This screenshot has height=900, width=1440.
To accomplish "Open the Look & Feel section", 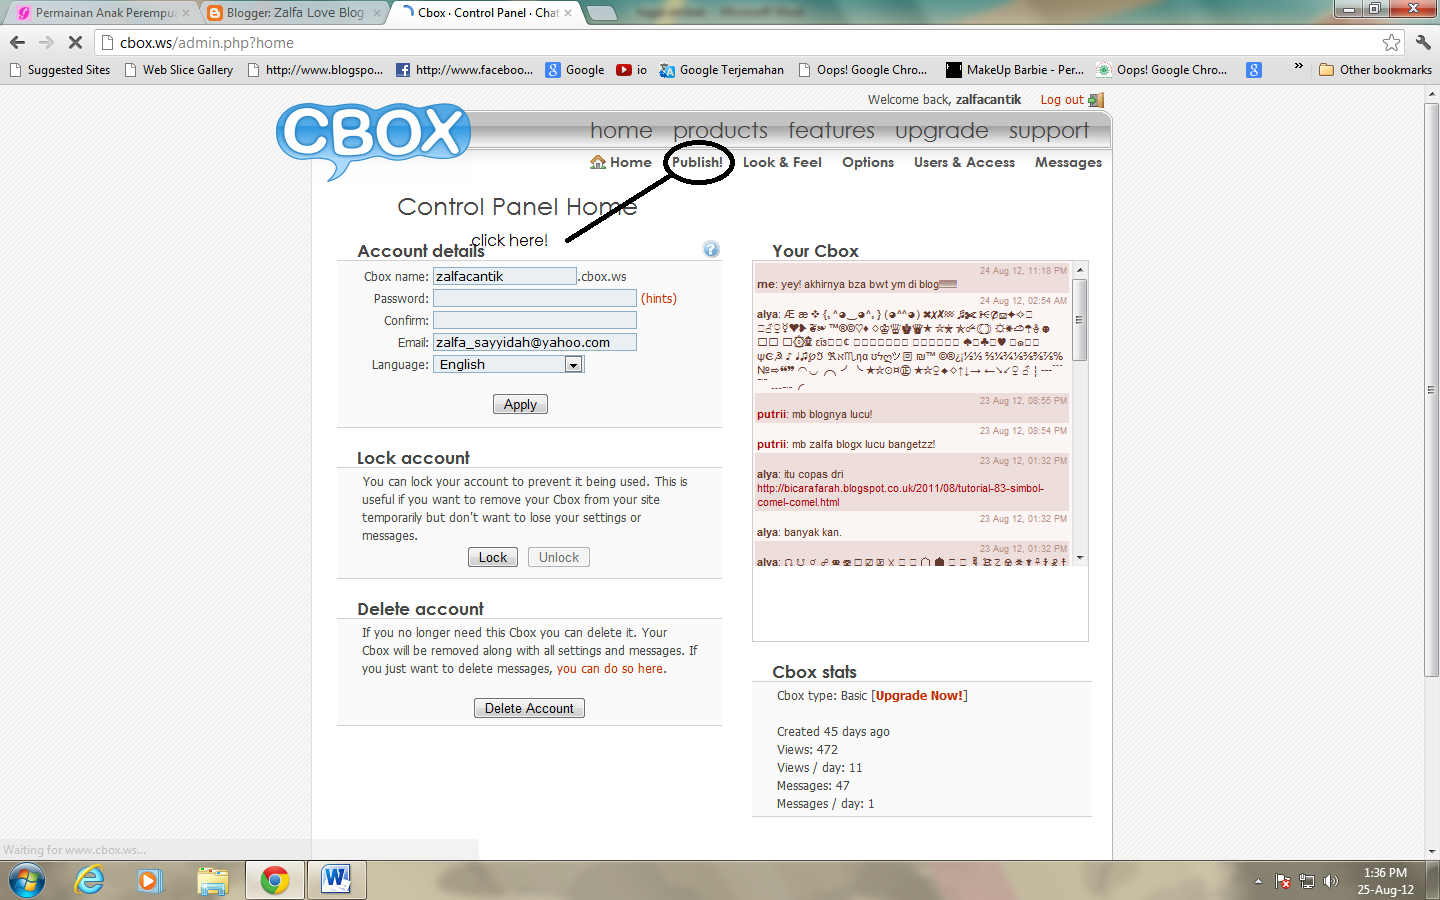I will coord(783,161).
